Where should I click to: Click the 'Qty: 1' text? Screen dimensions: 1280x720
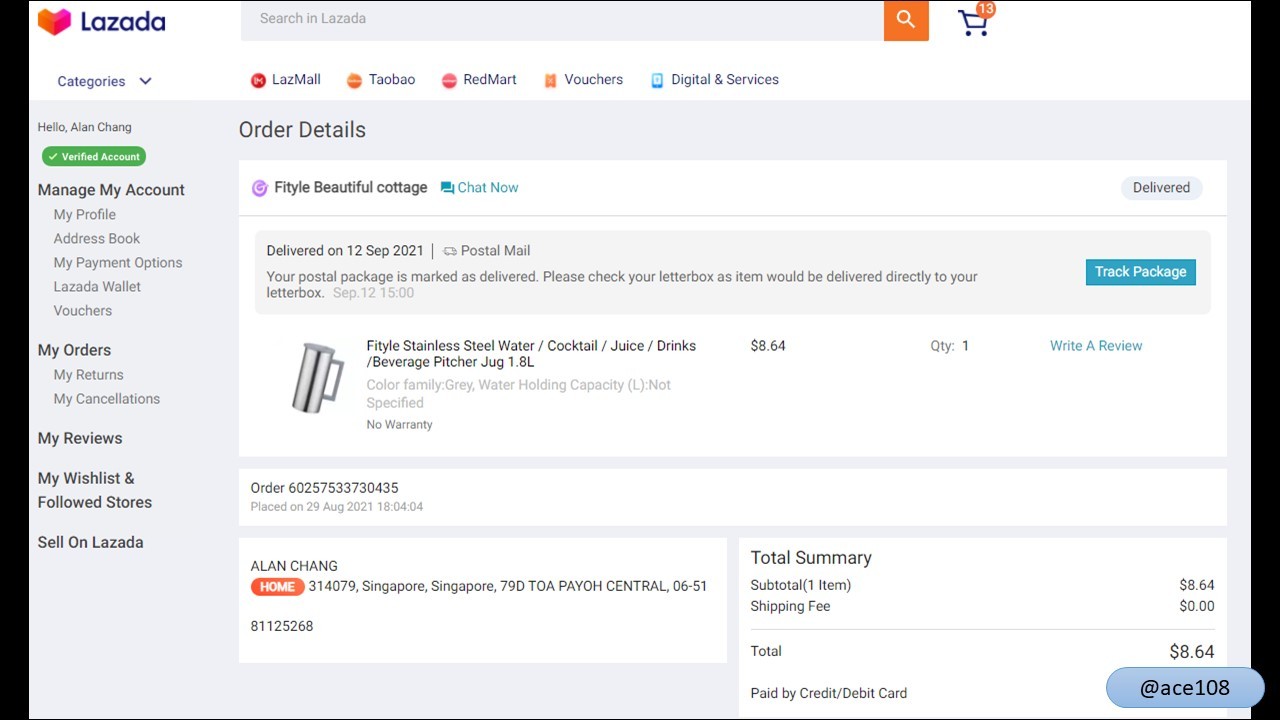pyautogui.click(x=950, y=346)
